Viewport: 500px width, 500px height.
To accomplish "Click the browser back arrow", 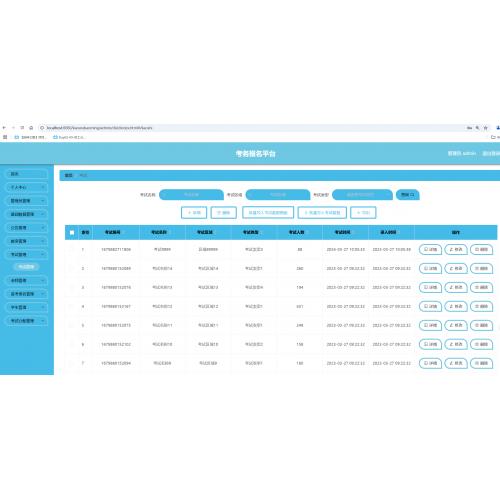I will point(4,128).
